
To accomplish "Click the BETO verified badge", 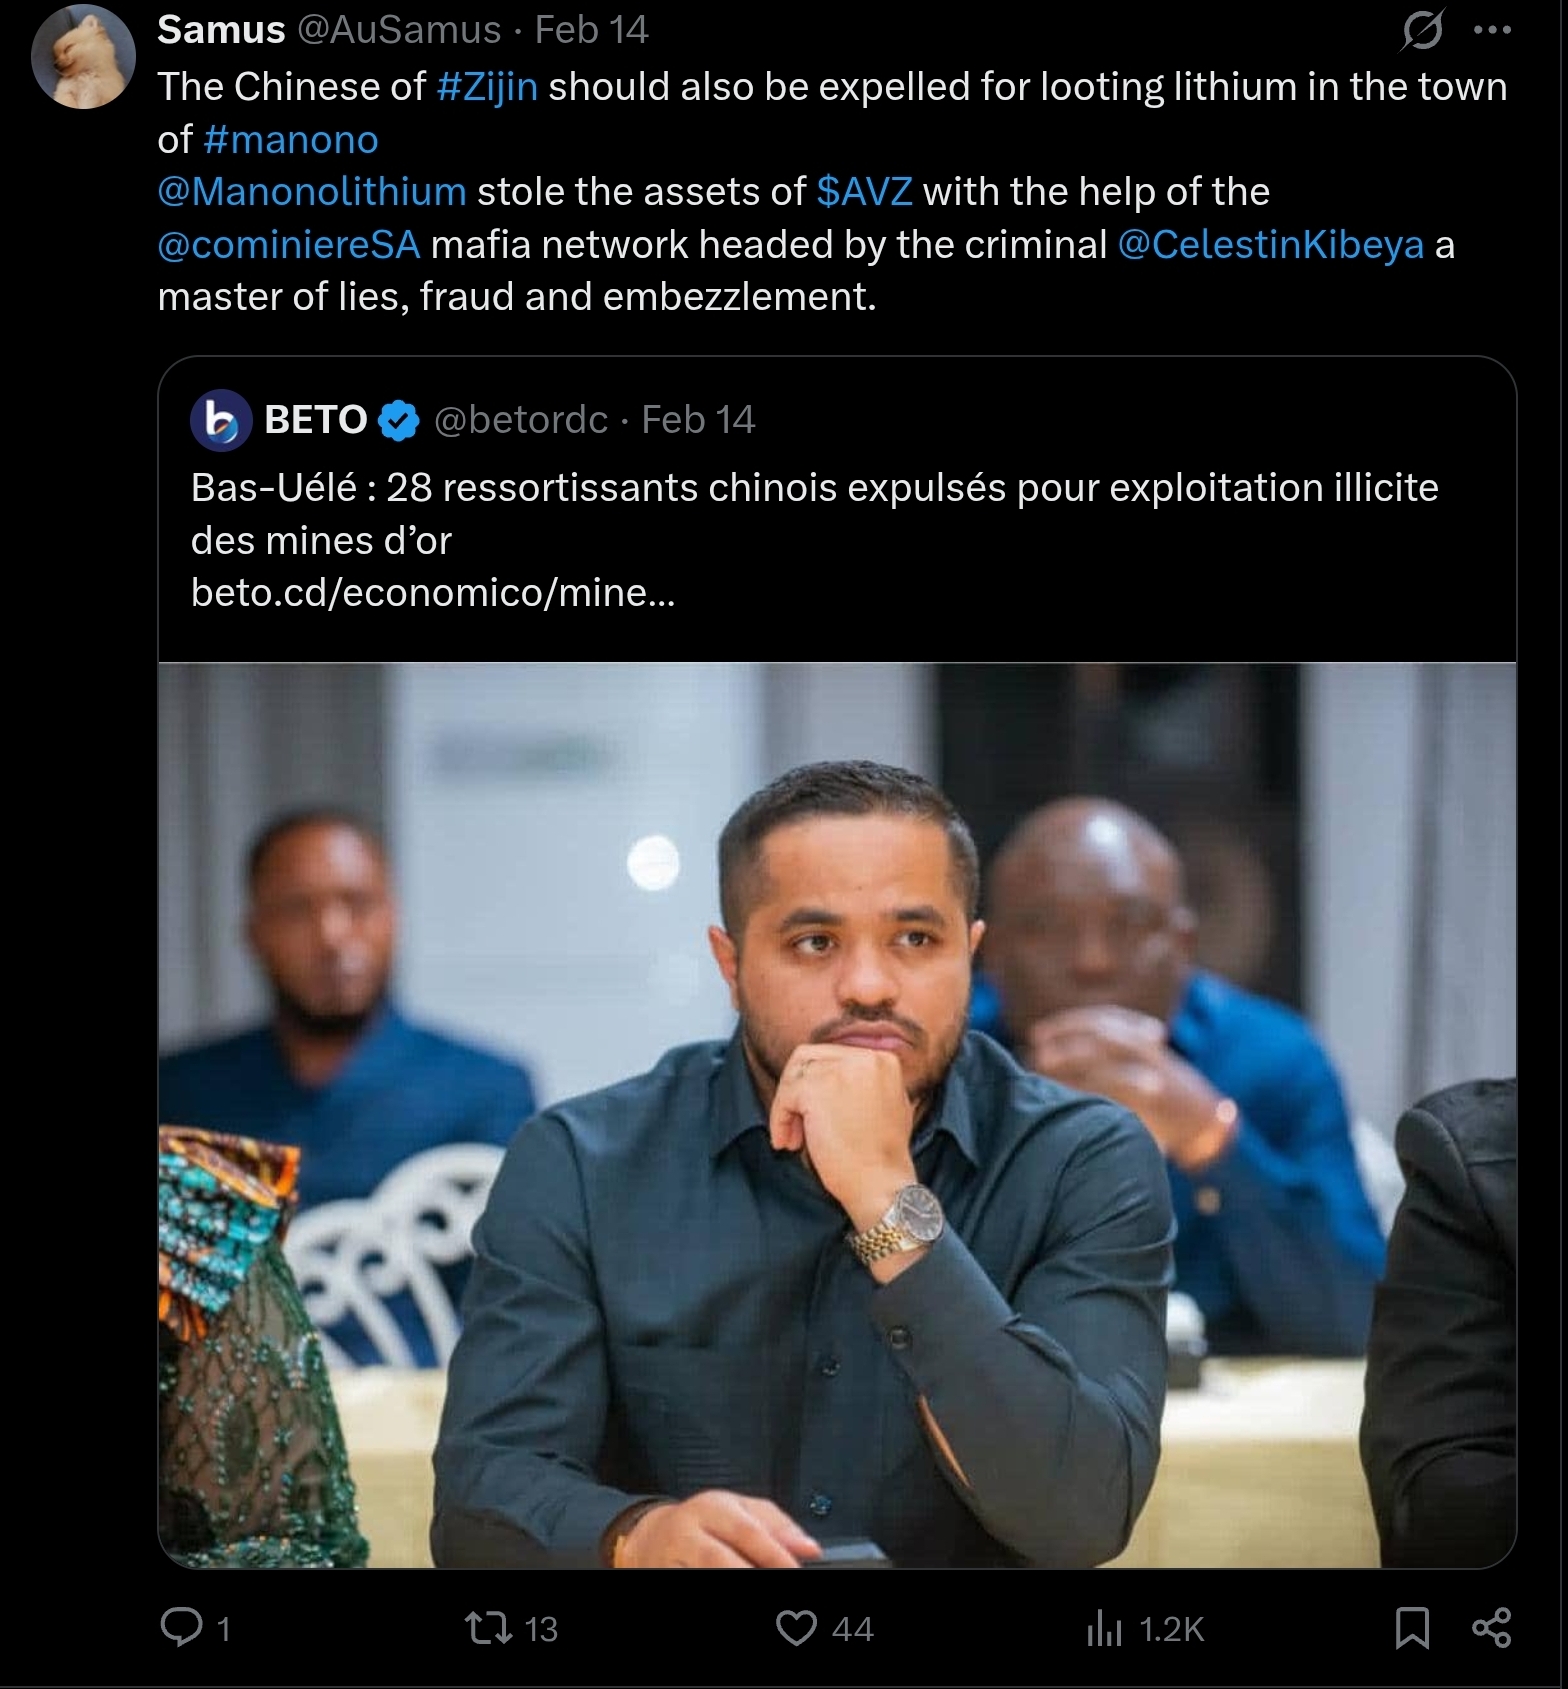I will (x=400, y=420).
